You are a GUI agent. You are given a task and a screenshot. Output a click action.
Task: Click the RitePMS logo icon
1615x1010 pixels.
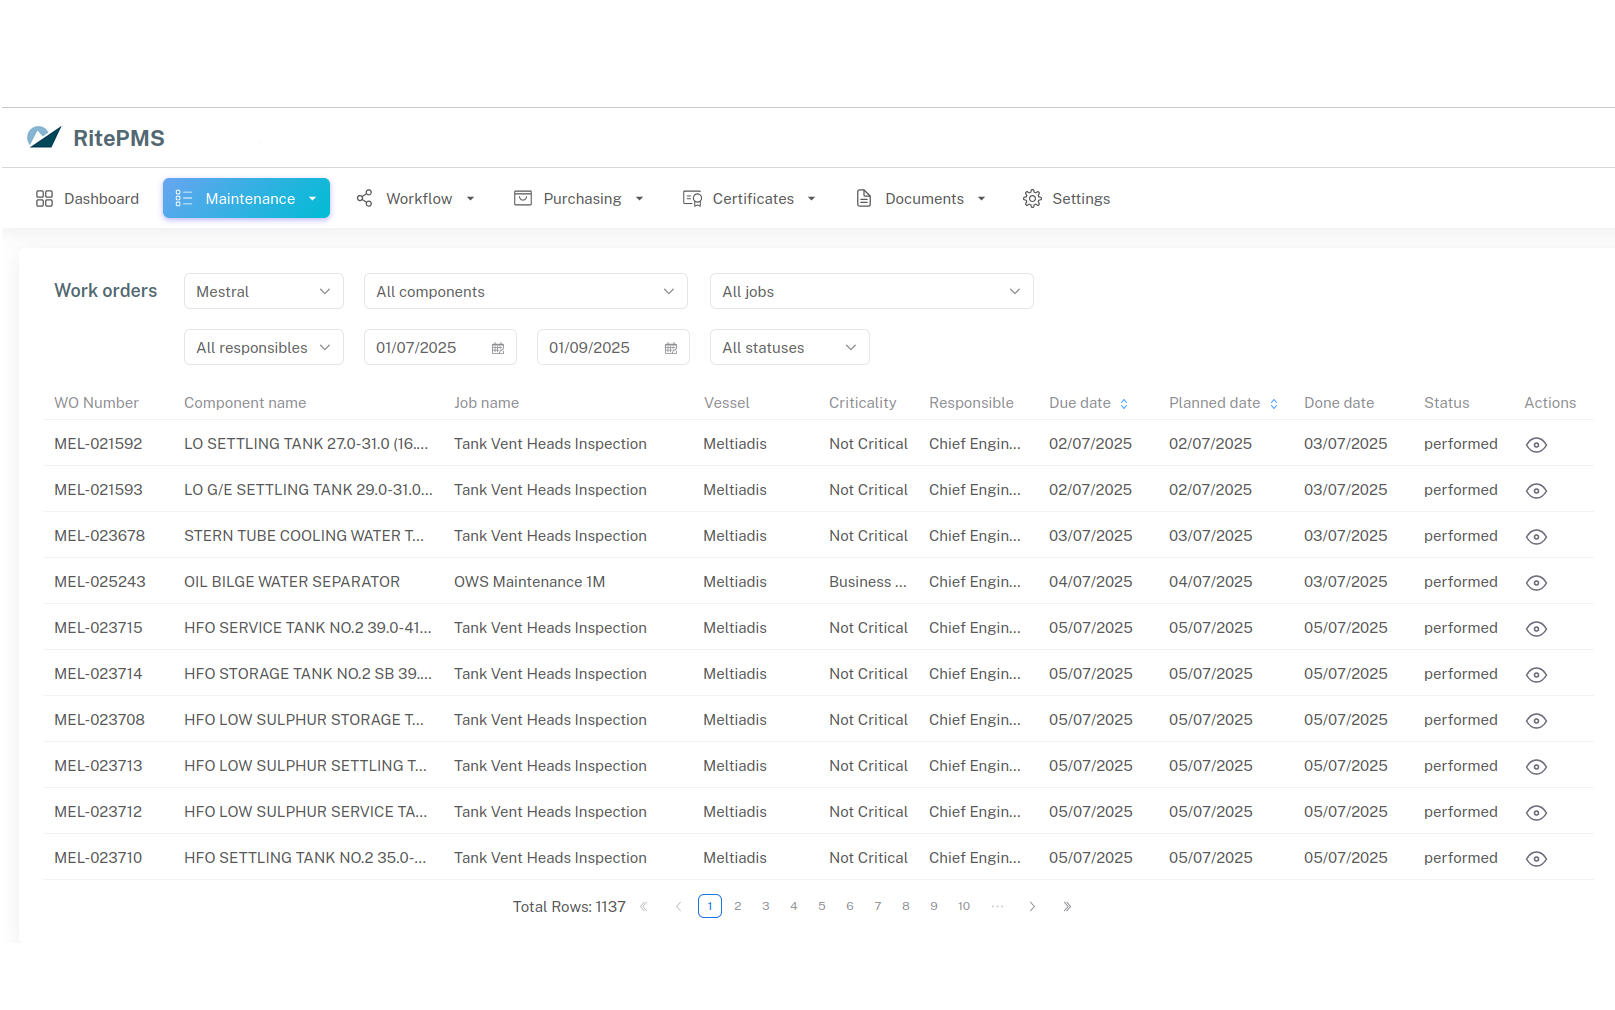[x=44, y=138]
